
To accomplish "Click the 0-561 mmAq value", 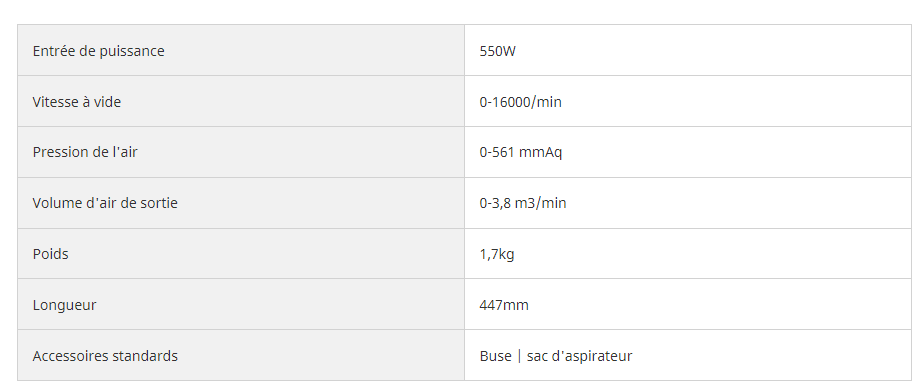I will click(x=521, y=152).
